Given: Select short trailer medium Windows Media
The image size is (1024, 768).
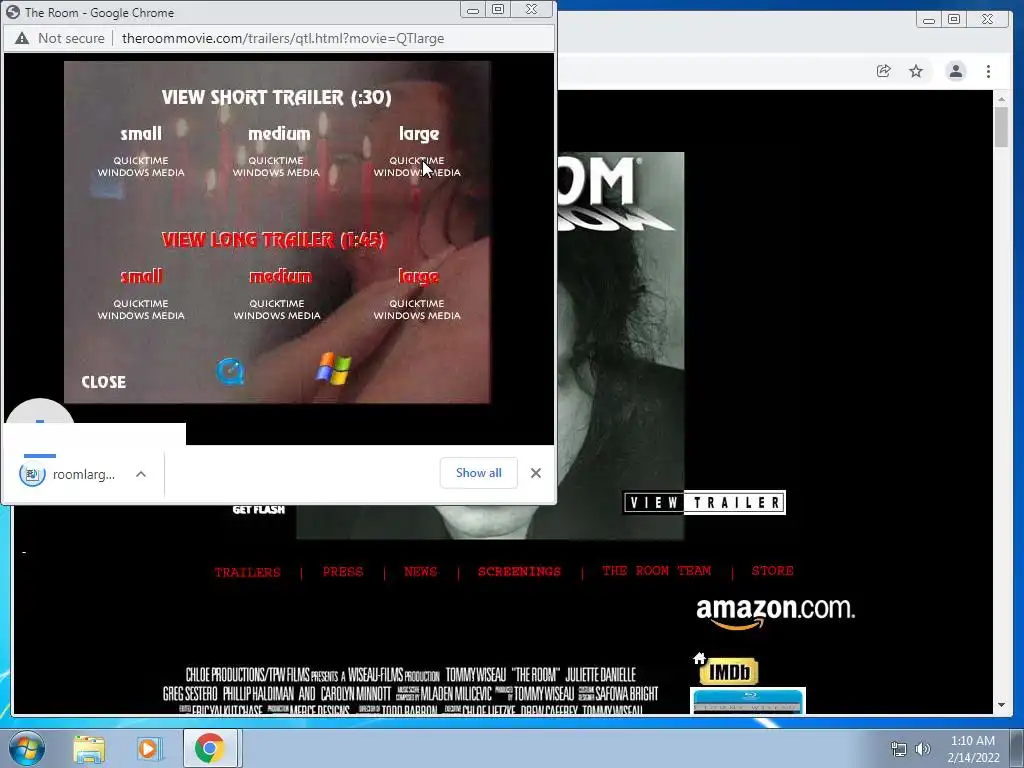Looking at the screenshot, I should (276, 172).
